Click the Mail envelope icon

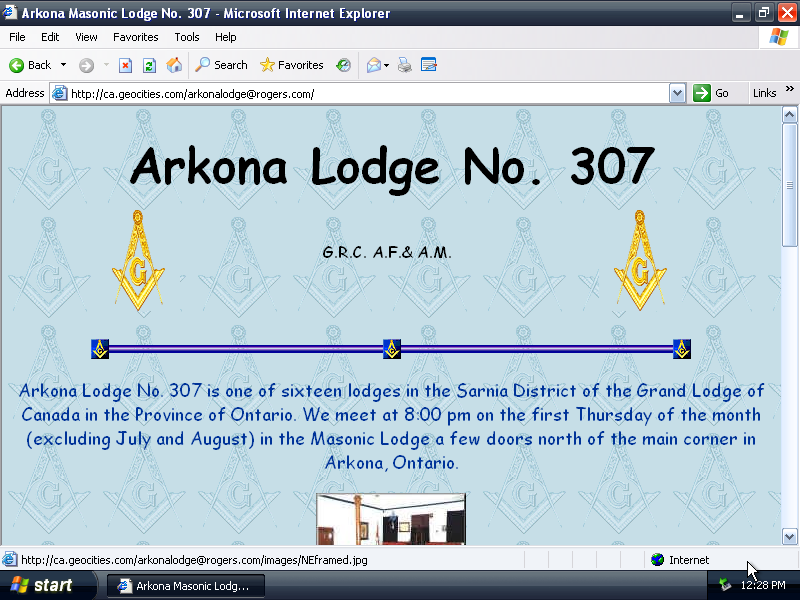[373, 65]
